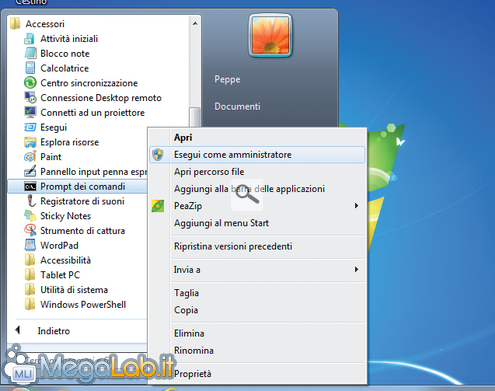Click the Attività iniziali icon
Image resolution: width=495 pixels, height=391 pixels.
[30, 39]
